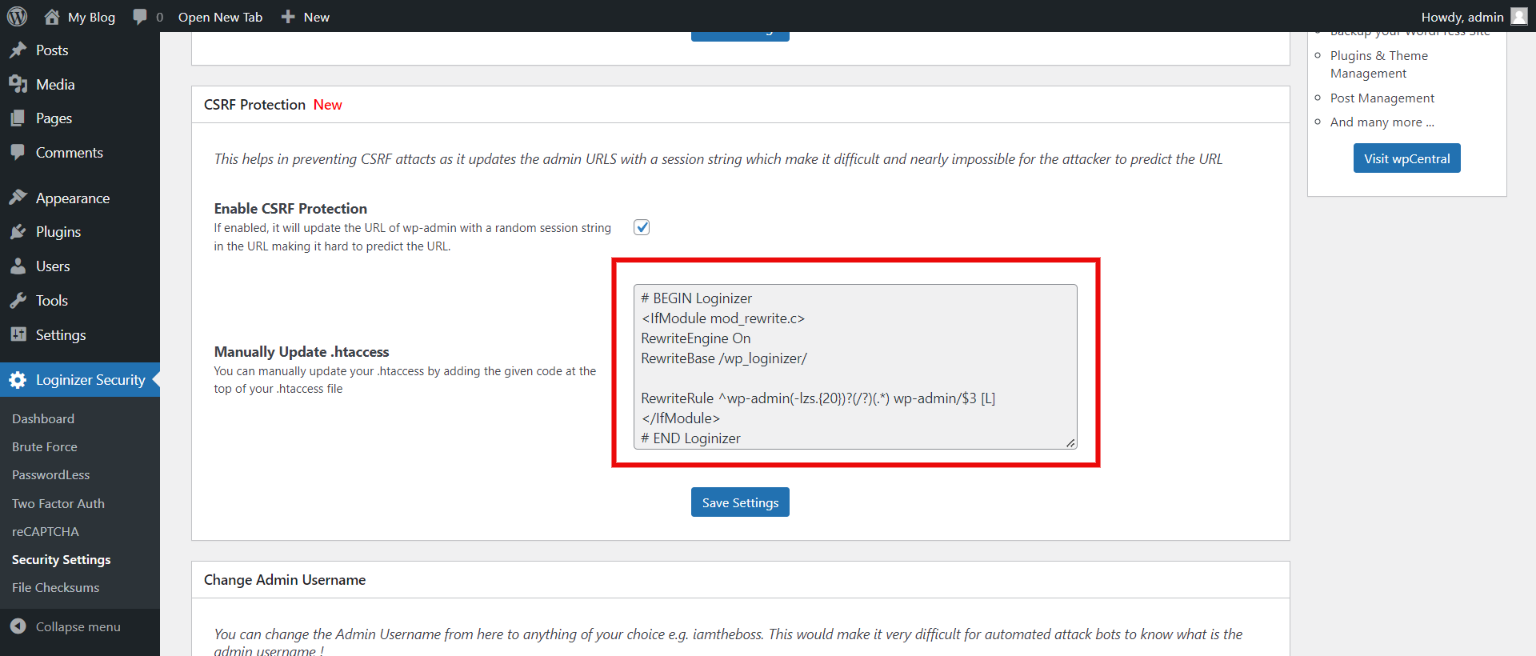Click the textarea resize handle corner

point(1070,442)
